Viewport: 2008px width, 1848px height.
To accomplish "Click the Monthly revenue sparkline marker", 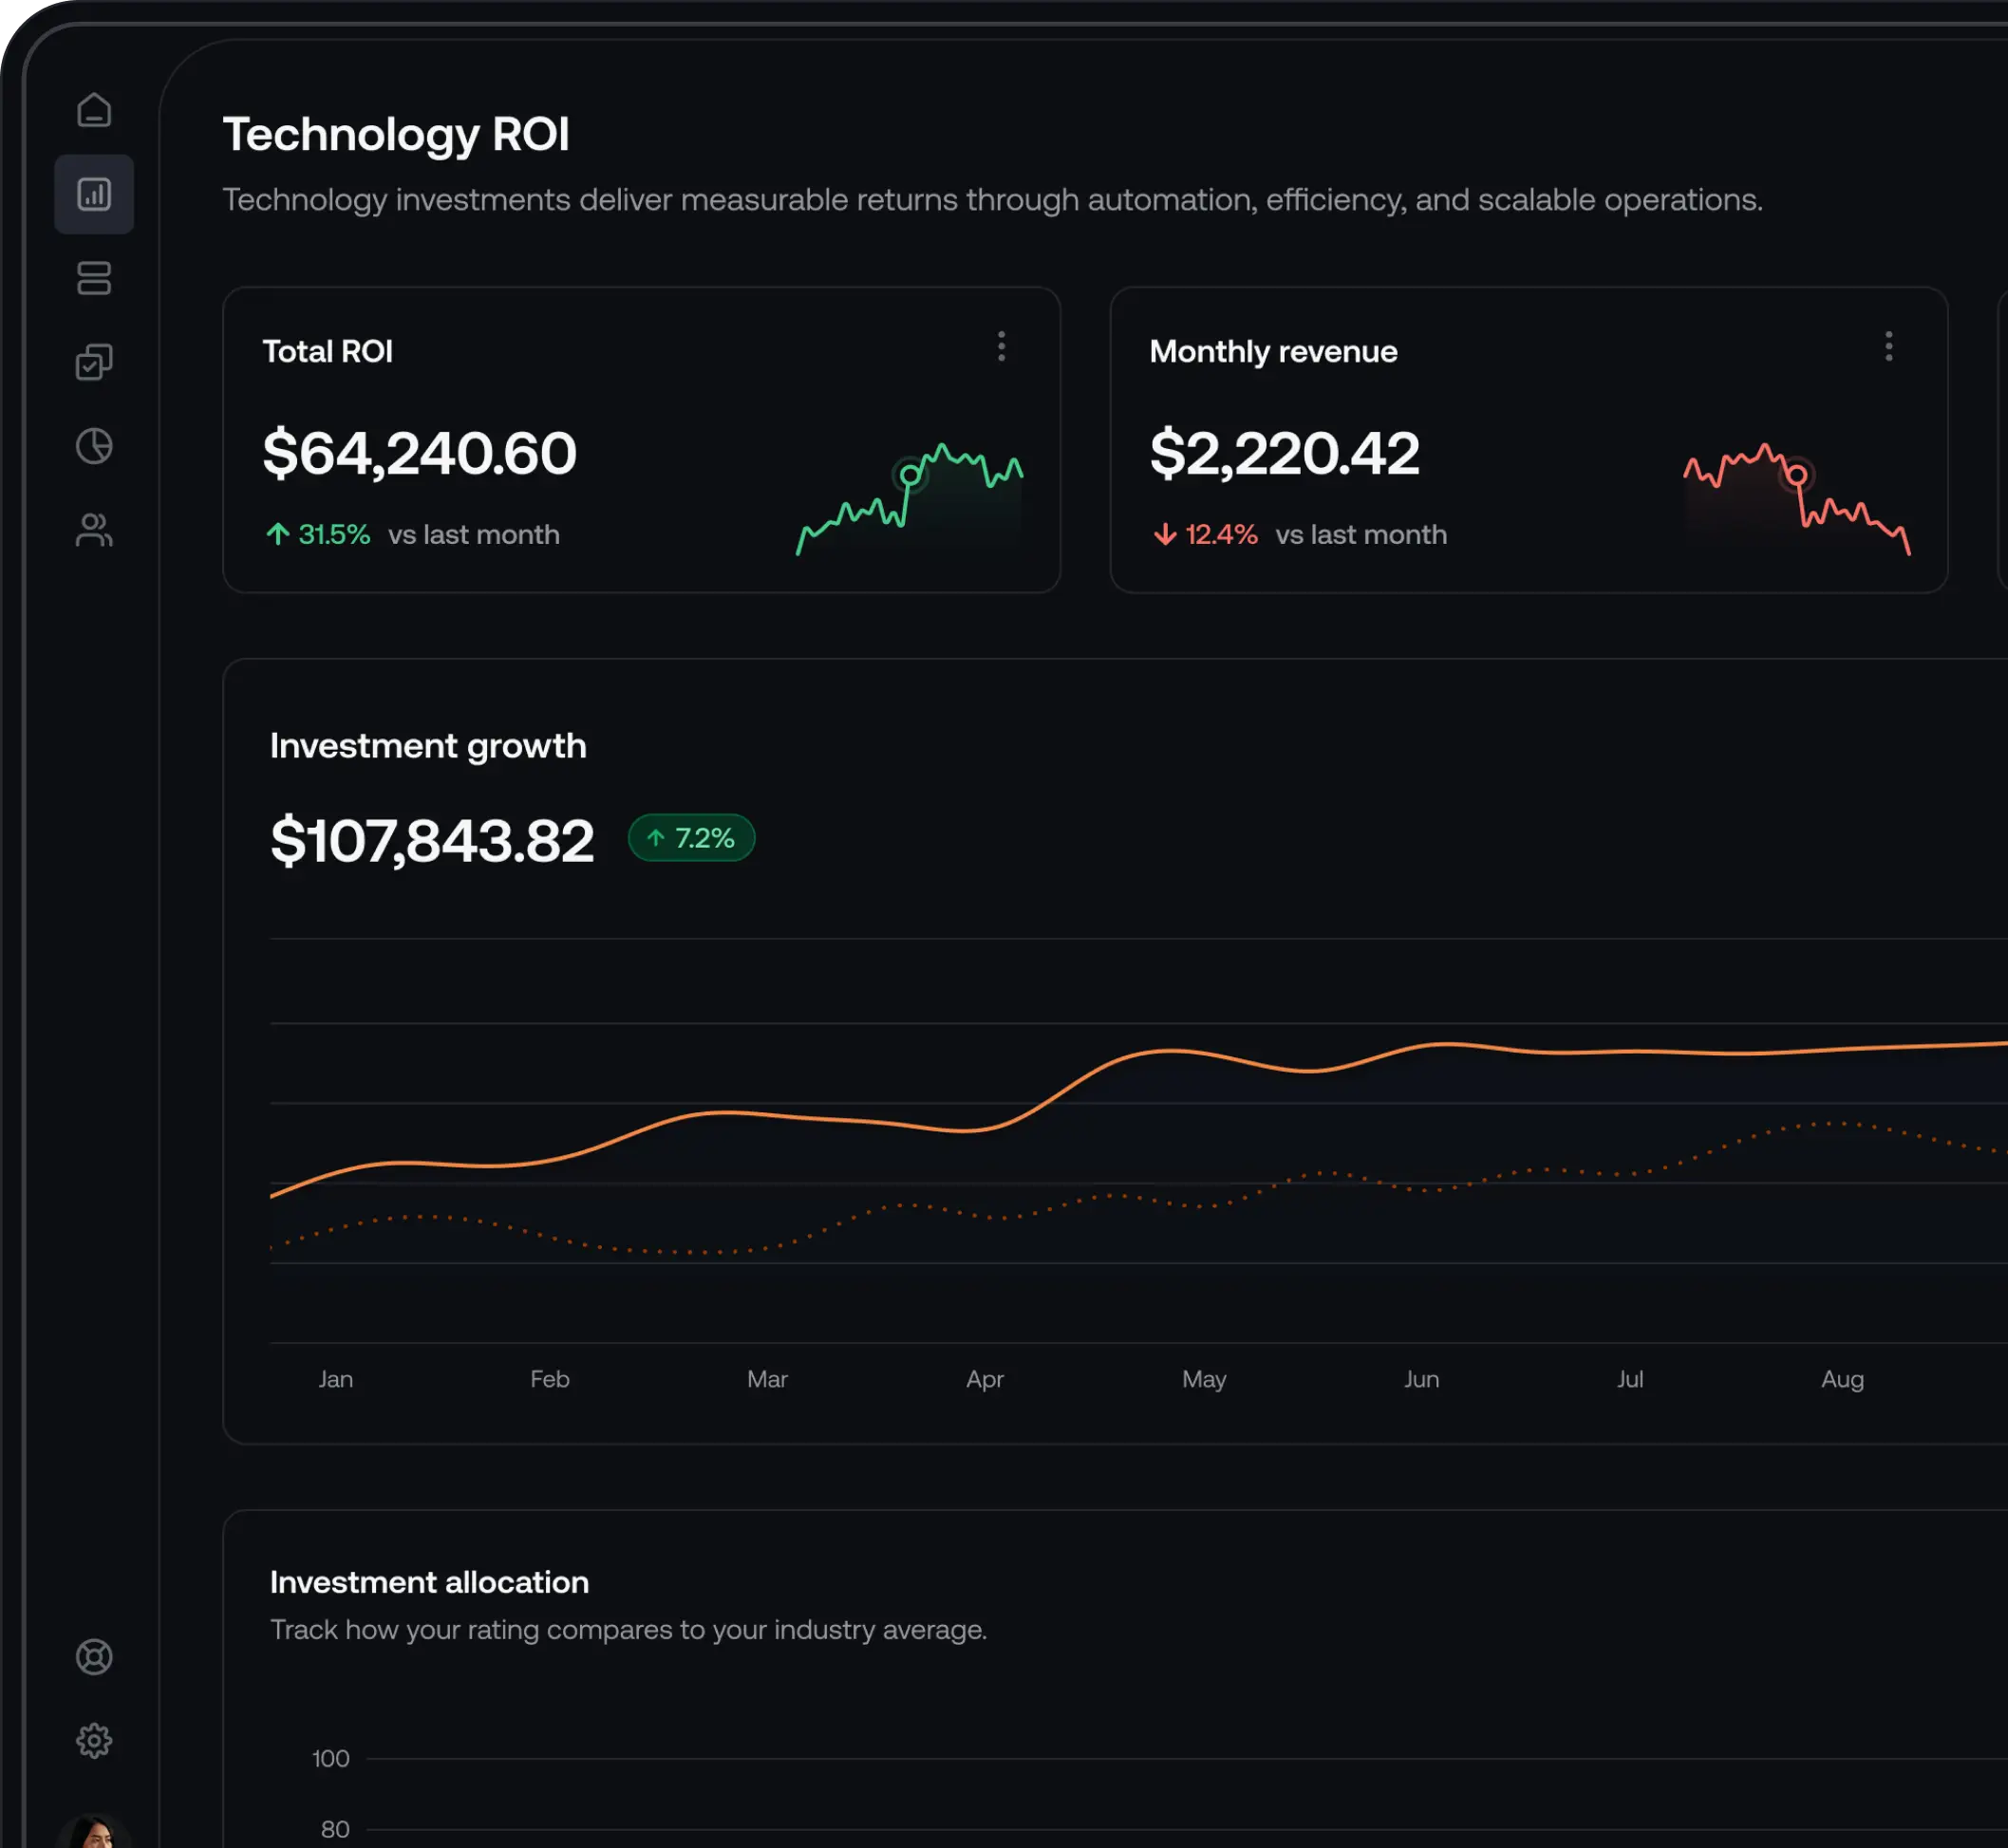I will tap(1797, 475).
